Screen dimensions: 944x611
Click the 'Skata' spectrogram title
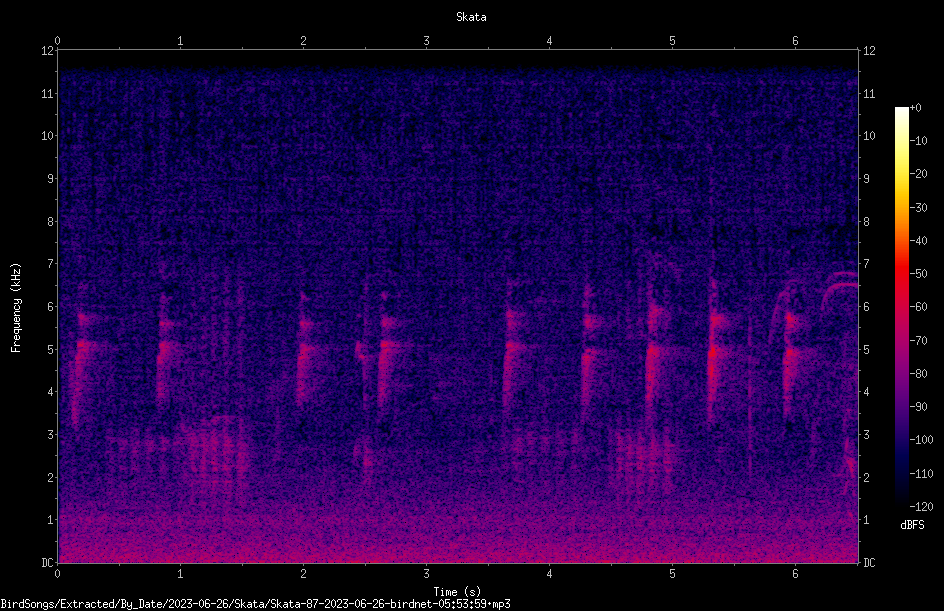471,17
